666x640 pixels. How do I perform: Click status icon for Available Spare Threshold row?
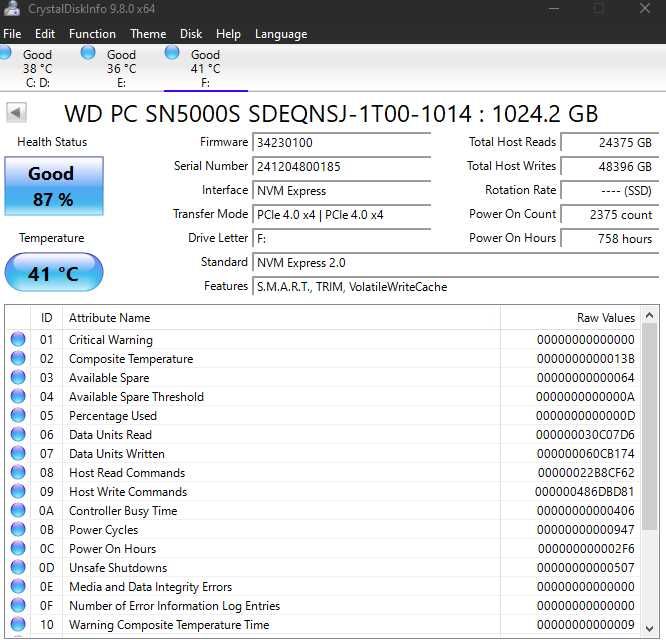tap(18, 396)
